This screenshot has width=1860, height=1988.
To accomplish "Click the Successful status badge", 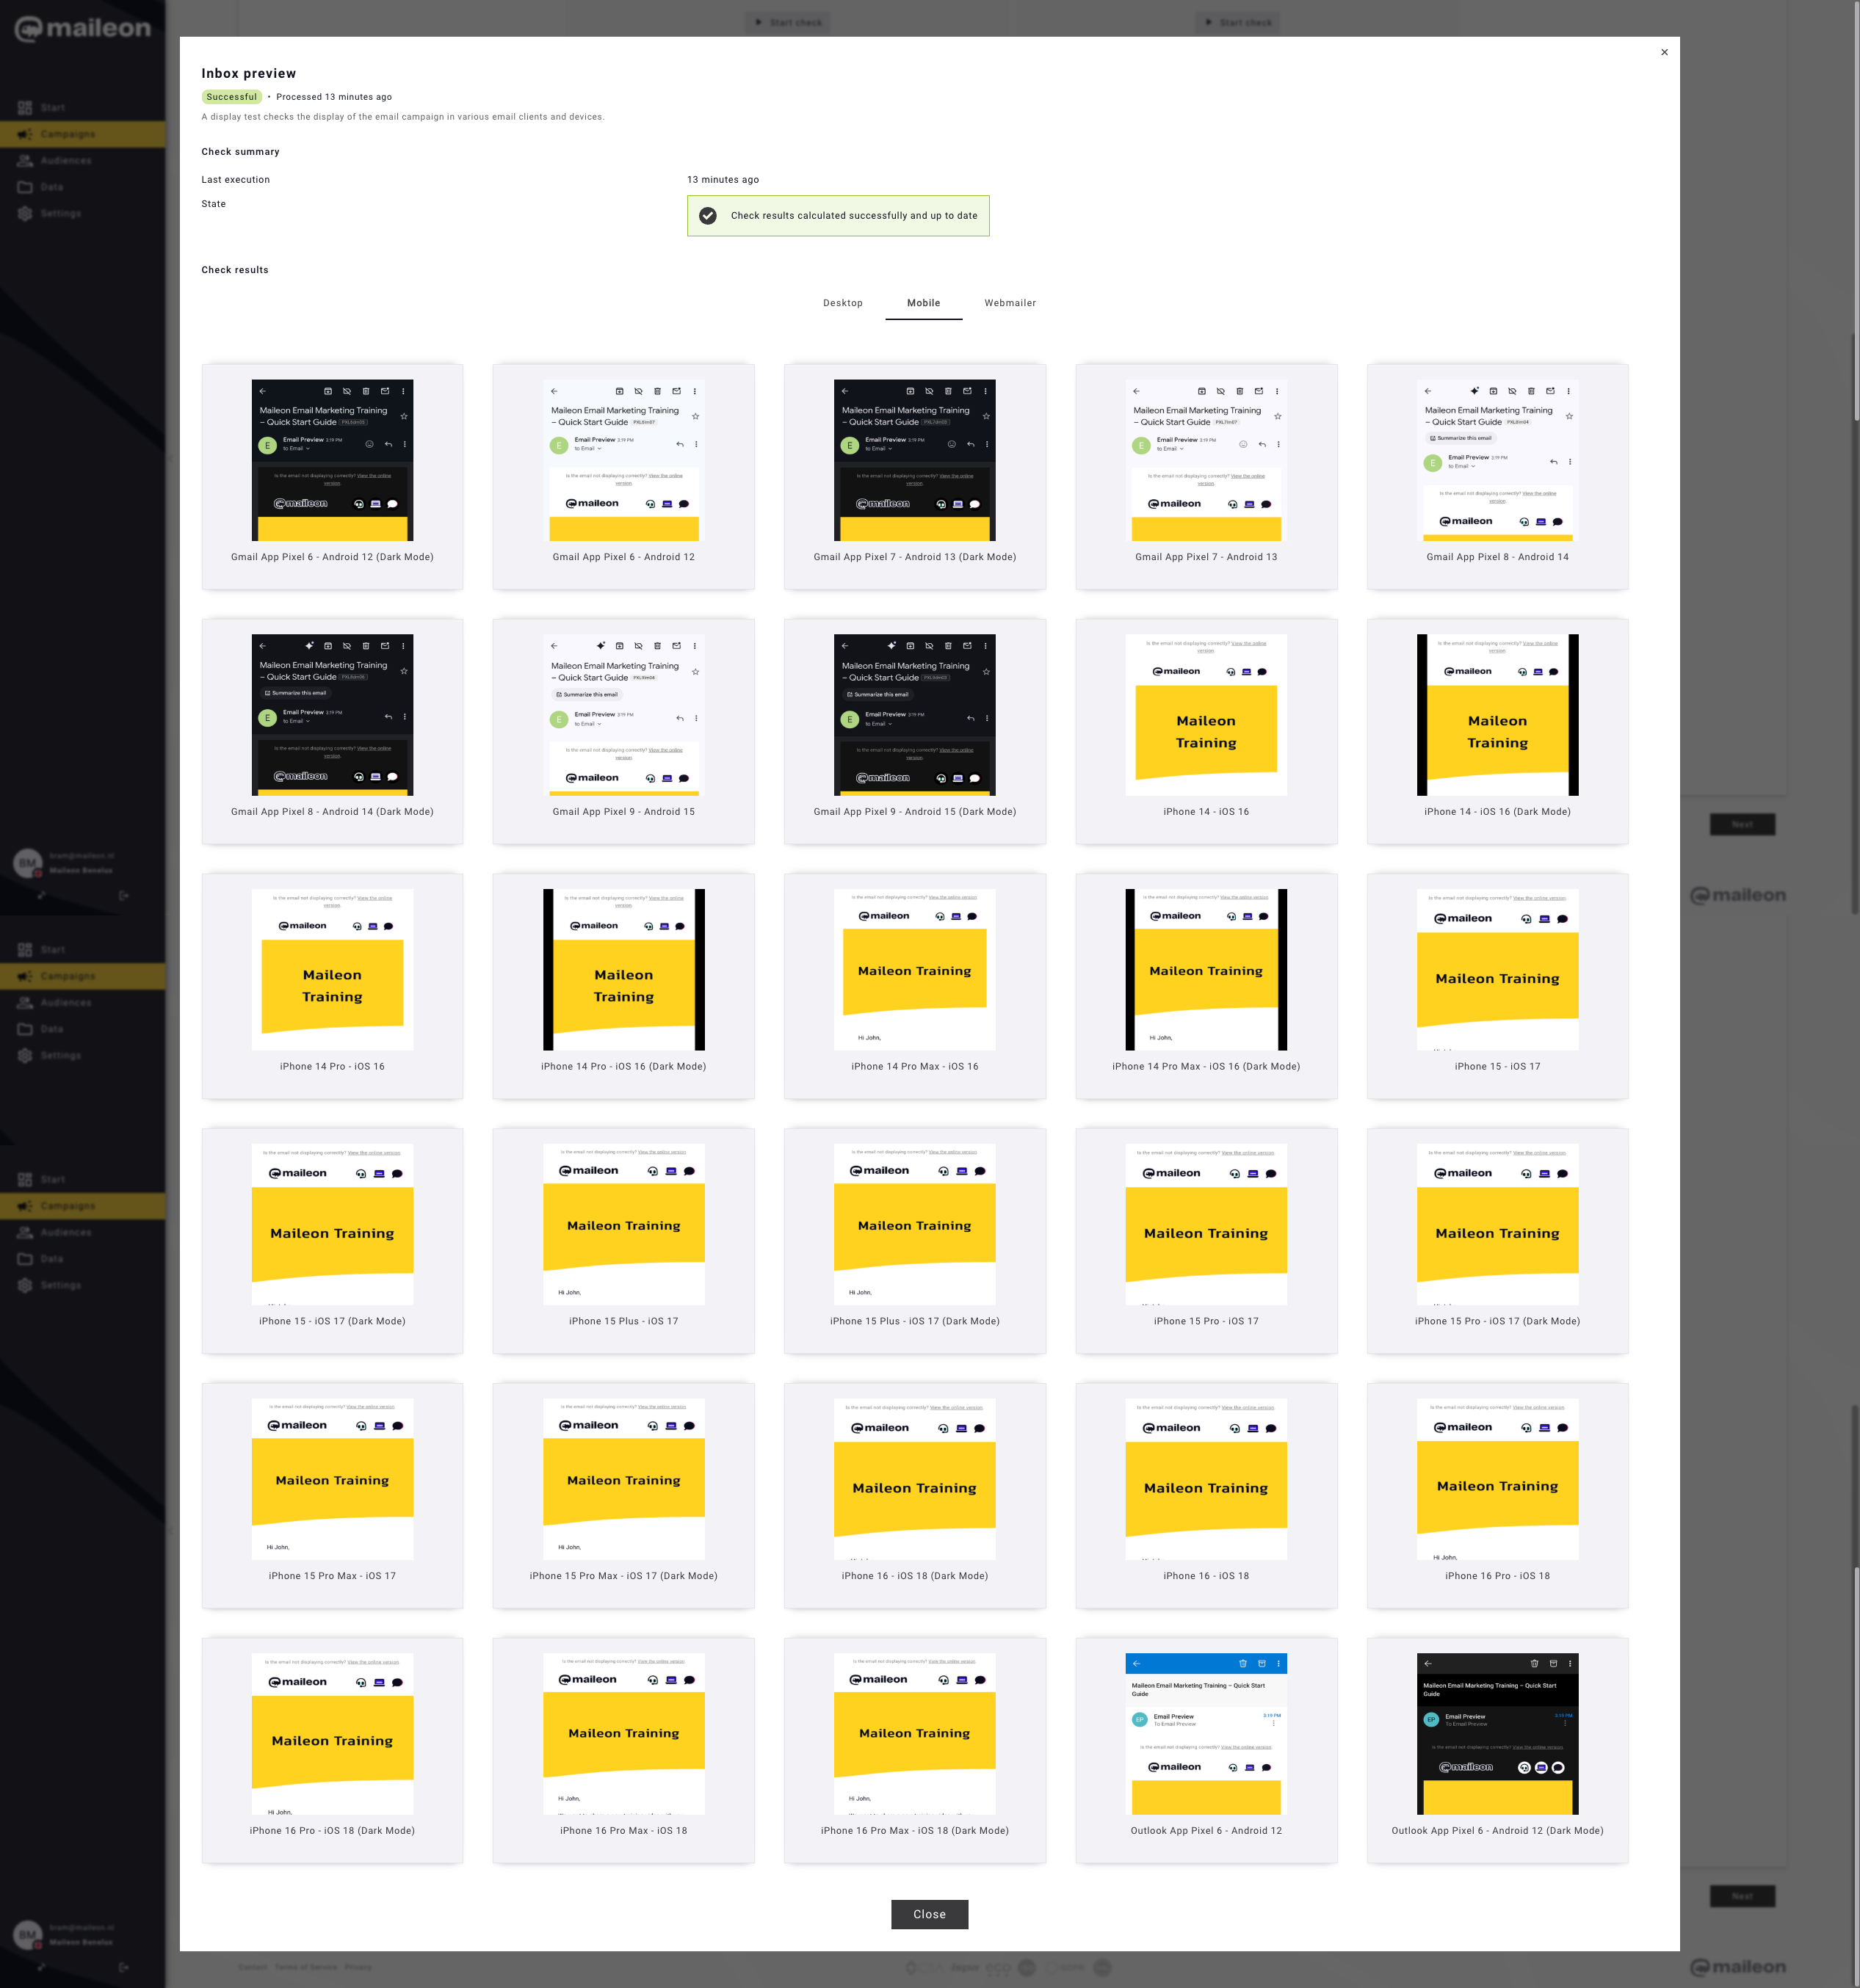I will (231, 97).
